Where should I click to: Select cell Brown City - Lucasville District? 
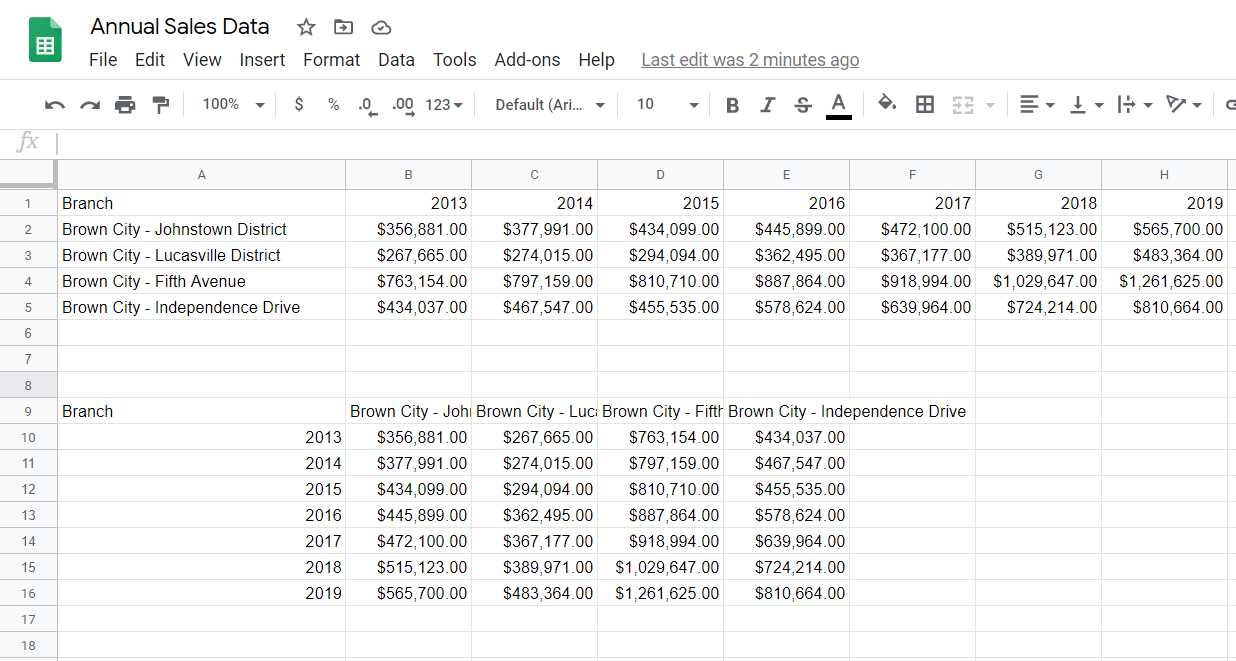pos(201,255)
